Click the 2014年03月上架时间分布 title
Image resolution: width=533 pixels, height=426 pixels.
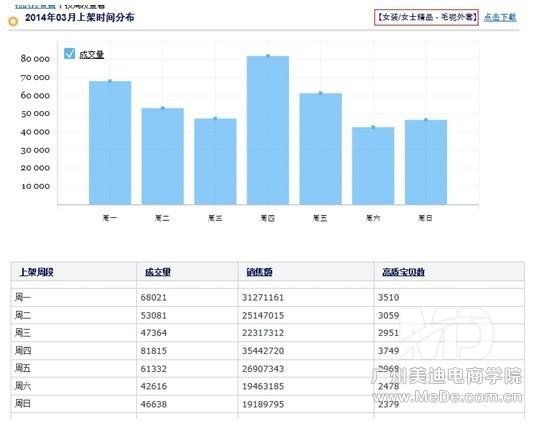[80, 17]
